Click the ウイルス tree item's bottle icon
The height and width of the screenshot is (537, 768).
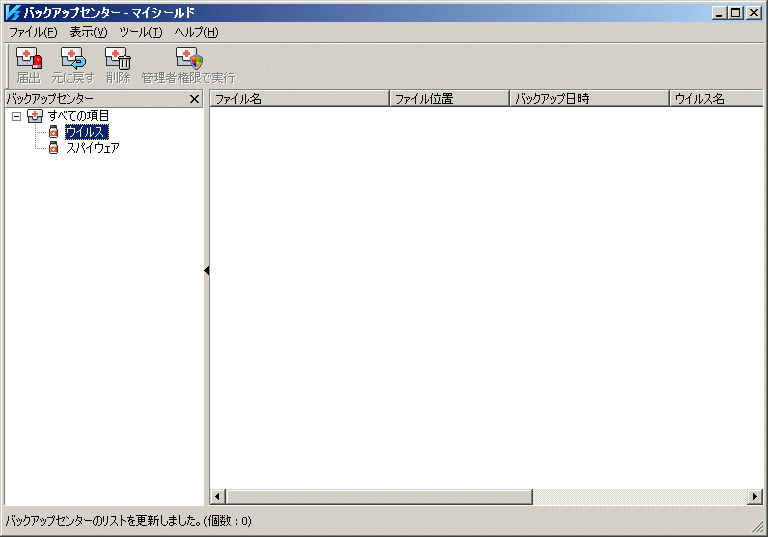[53, 132]
